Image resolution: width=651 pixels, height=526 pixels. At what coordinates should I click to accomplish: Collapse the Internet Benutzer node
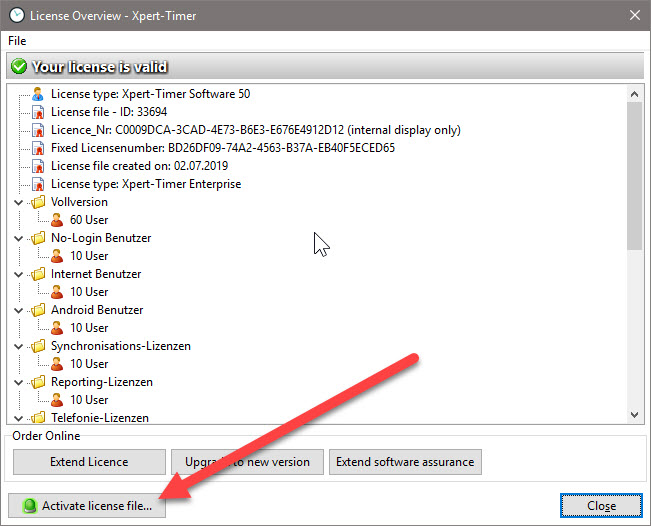19,274
